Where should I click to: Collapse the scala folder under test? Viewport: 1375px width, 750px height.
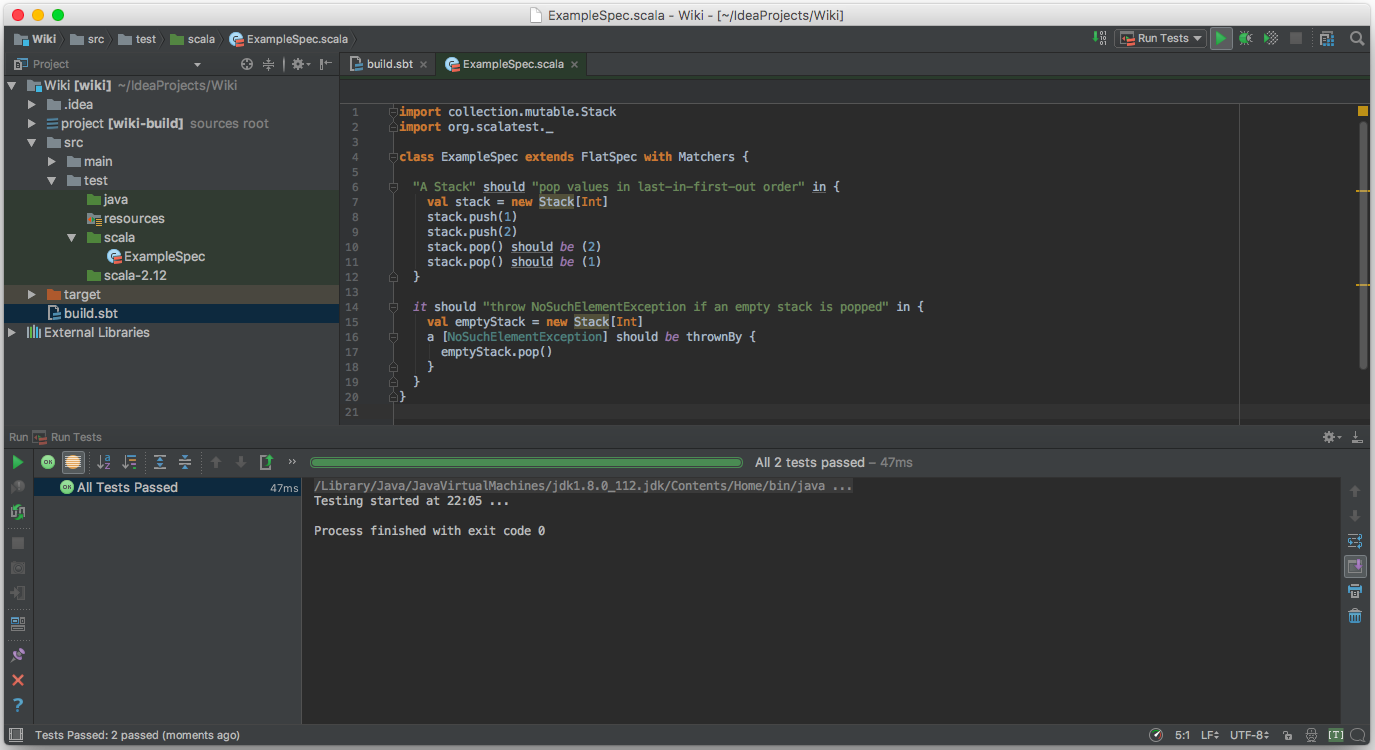tap(72, 237)
